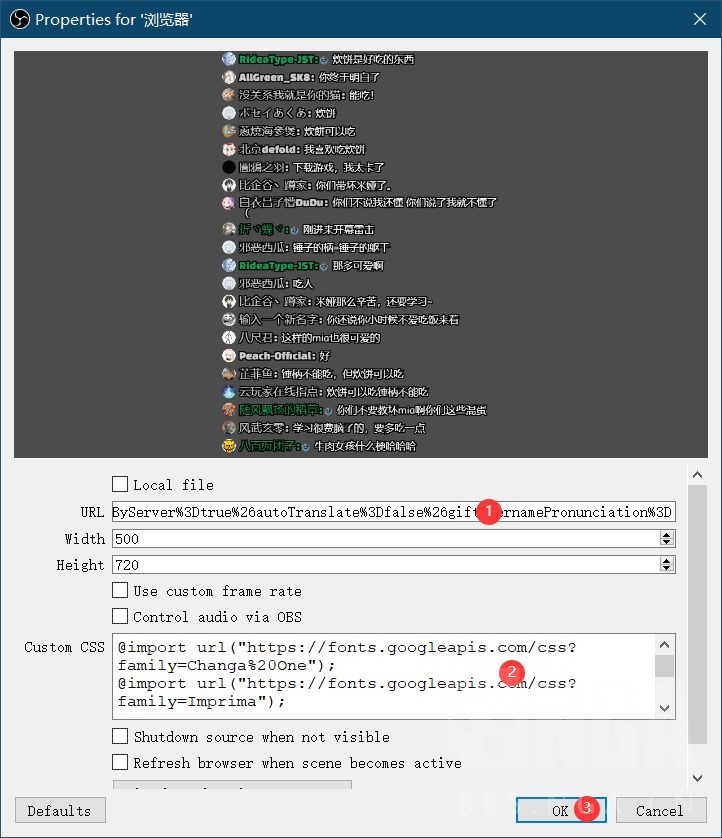Increase Height with the up stepper arrow

(666, 561)
